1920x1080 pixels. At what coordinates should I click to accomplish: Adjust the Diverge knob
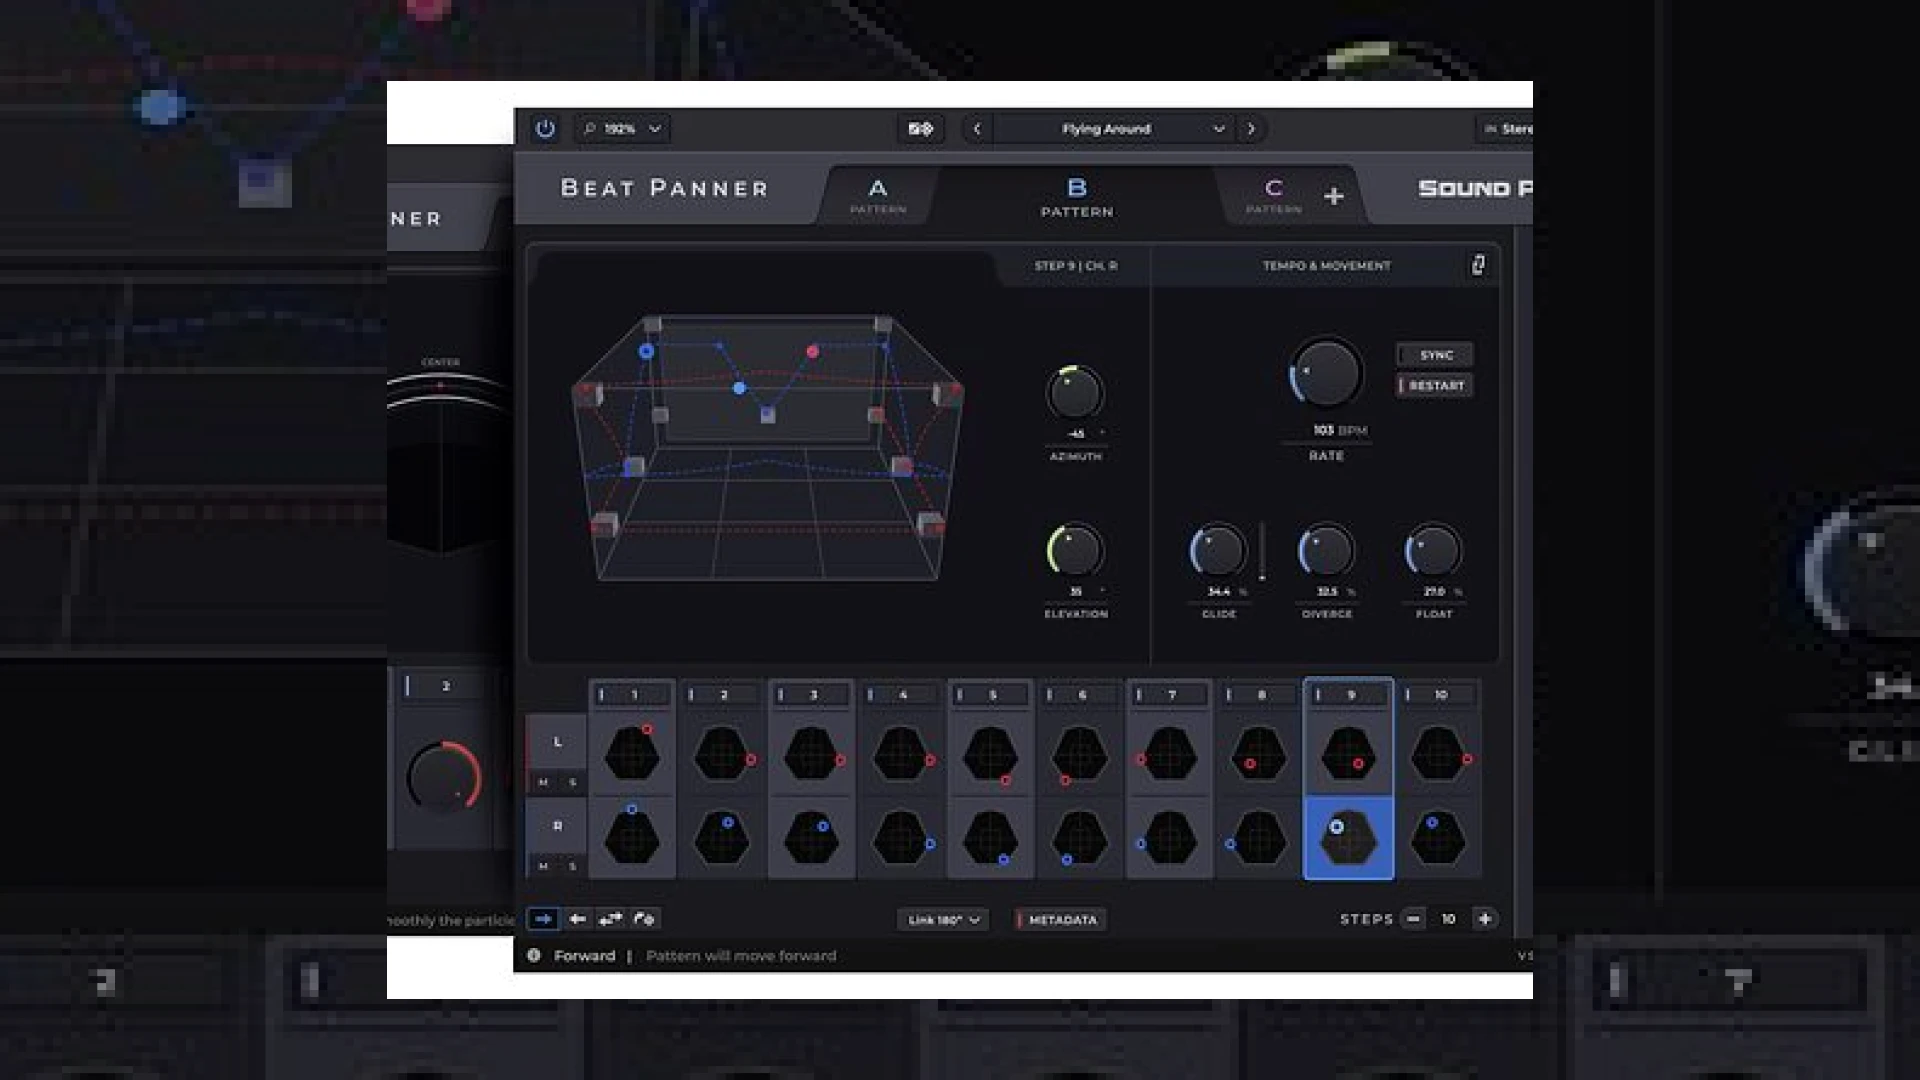1326,550
